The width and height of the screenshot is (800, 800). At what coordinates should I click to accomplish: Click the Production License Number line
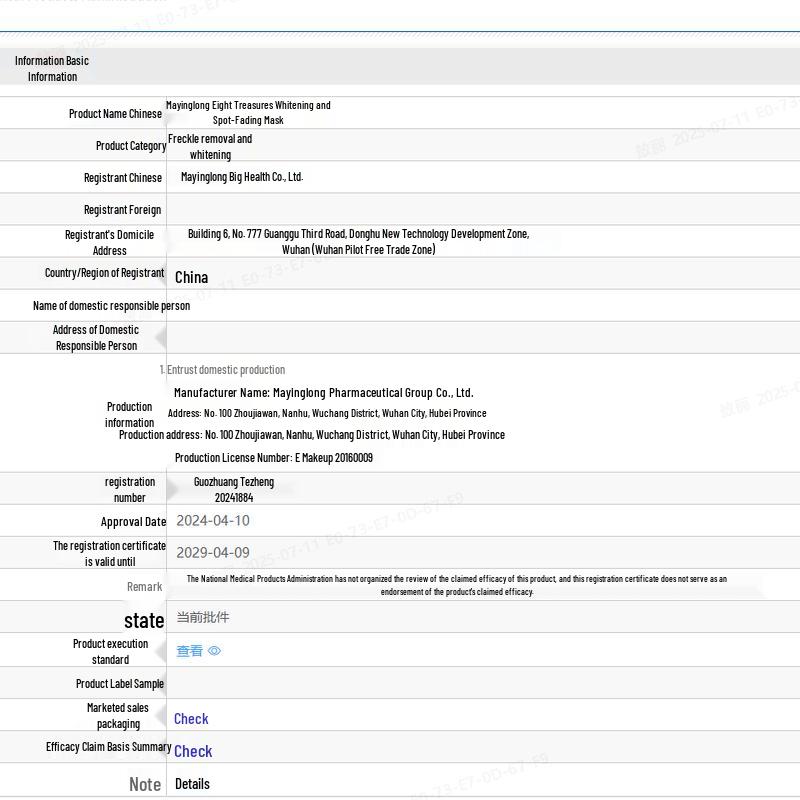[x=273, y=458]
